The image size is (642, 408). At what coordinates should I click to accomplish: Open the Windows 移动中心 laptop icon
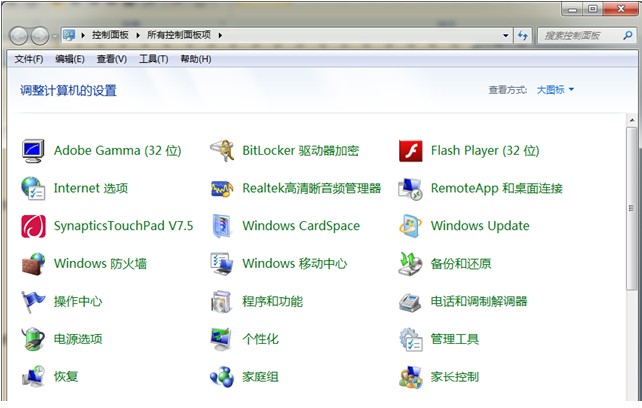tap(222, 264)
